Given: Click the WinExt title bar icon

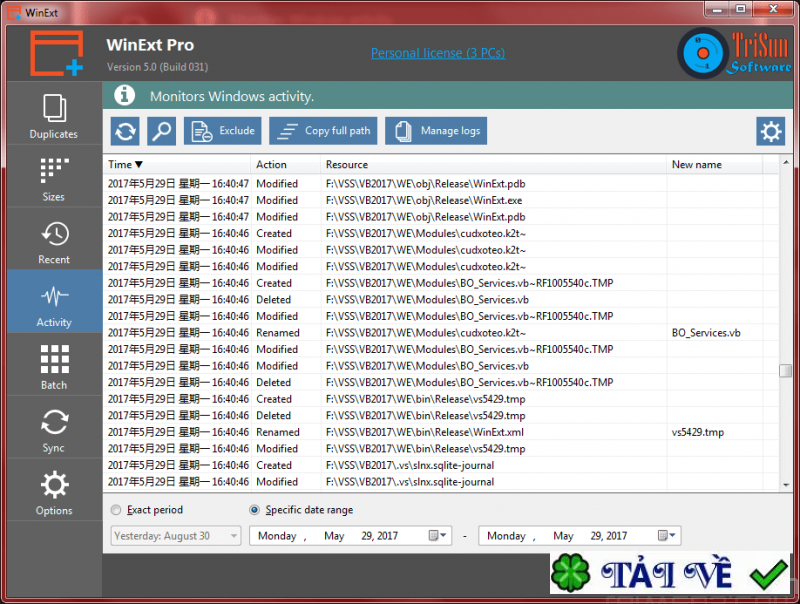Looking at the screenshot, I should point(14,12).
